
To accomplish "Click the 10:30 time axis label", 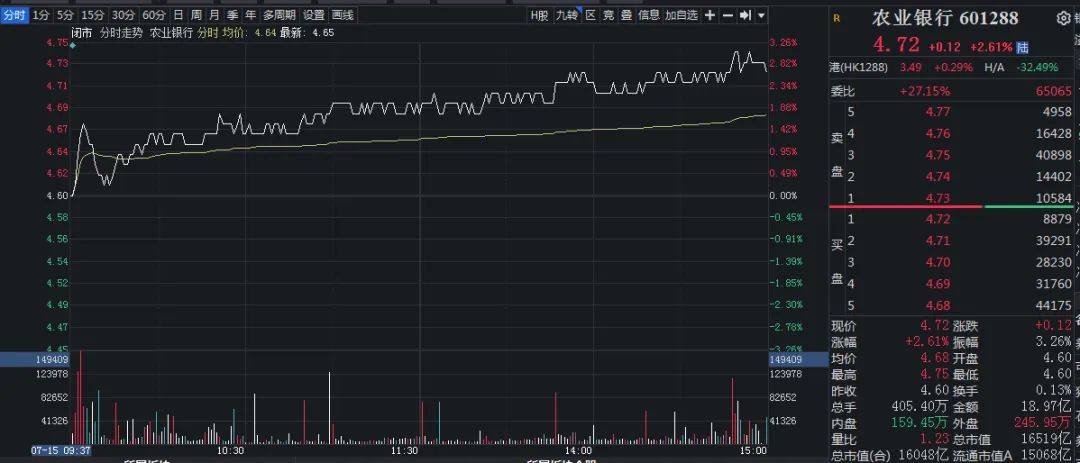I will pos(230,450).
